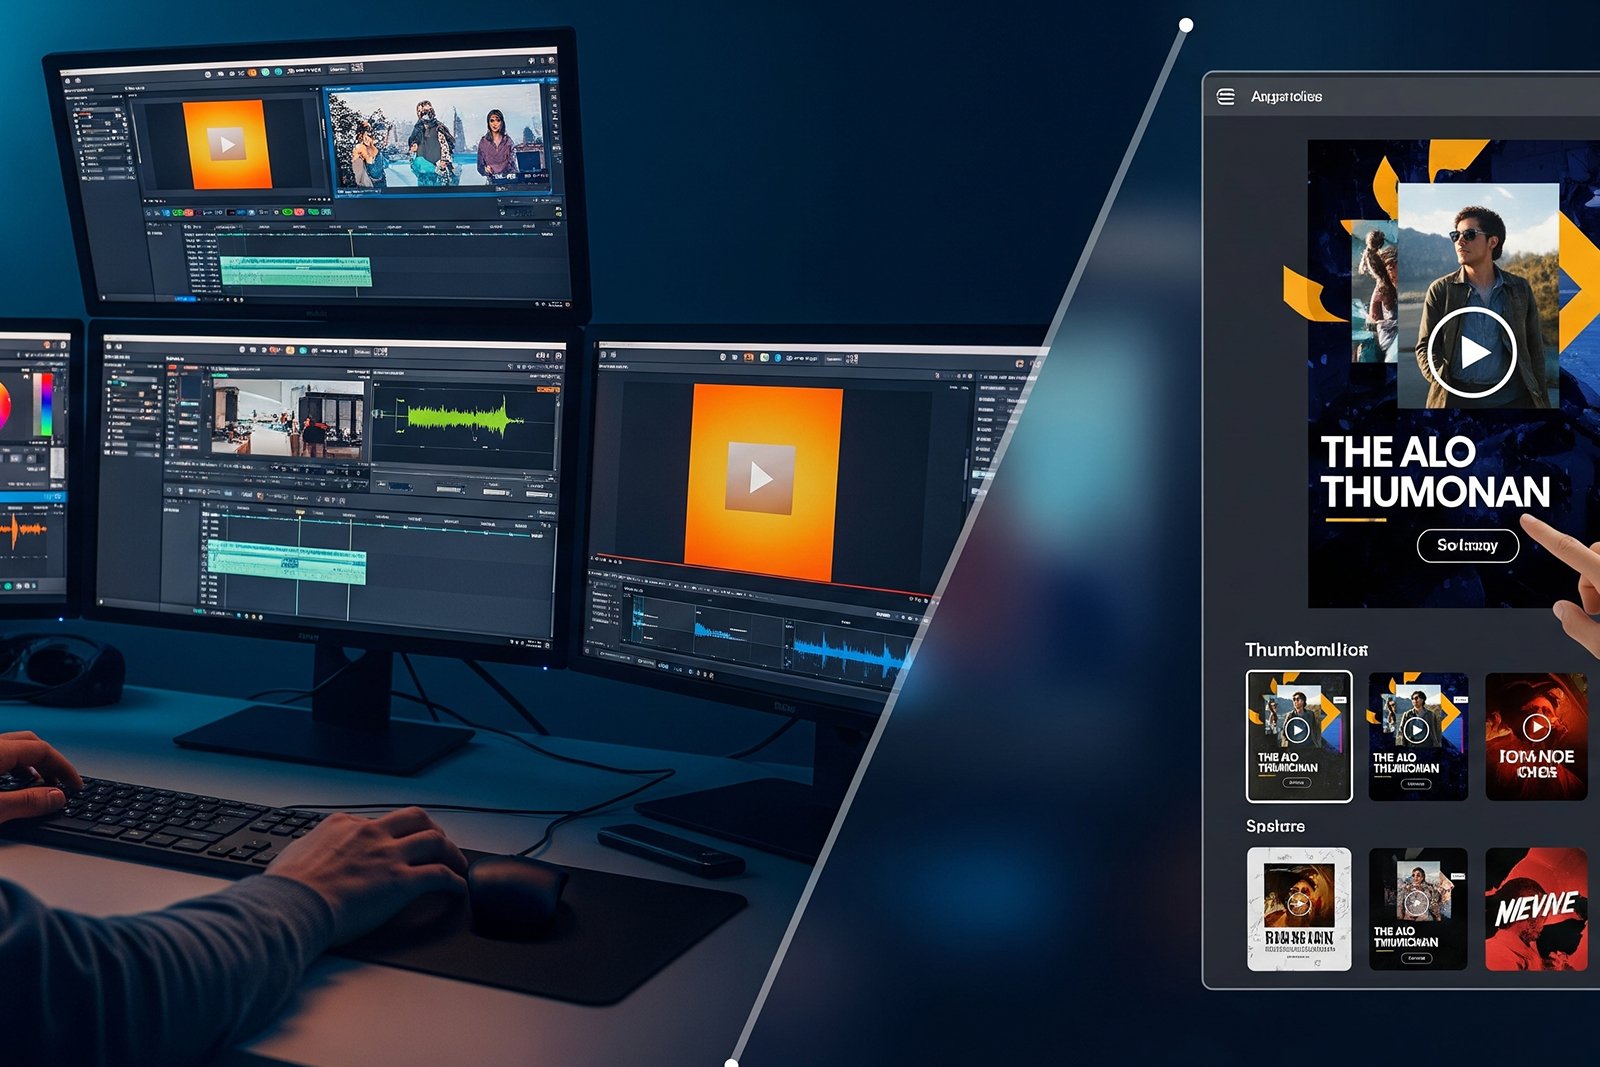Select the teal clip in center monitor timeline
Image resolution: width=1600 pixels, height=1067 pixels.
[x=285, y=562]
